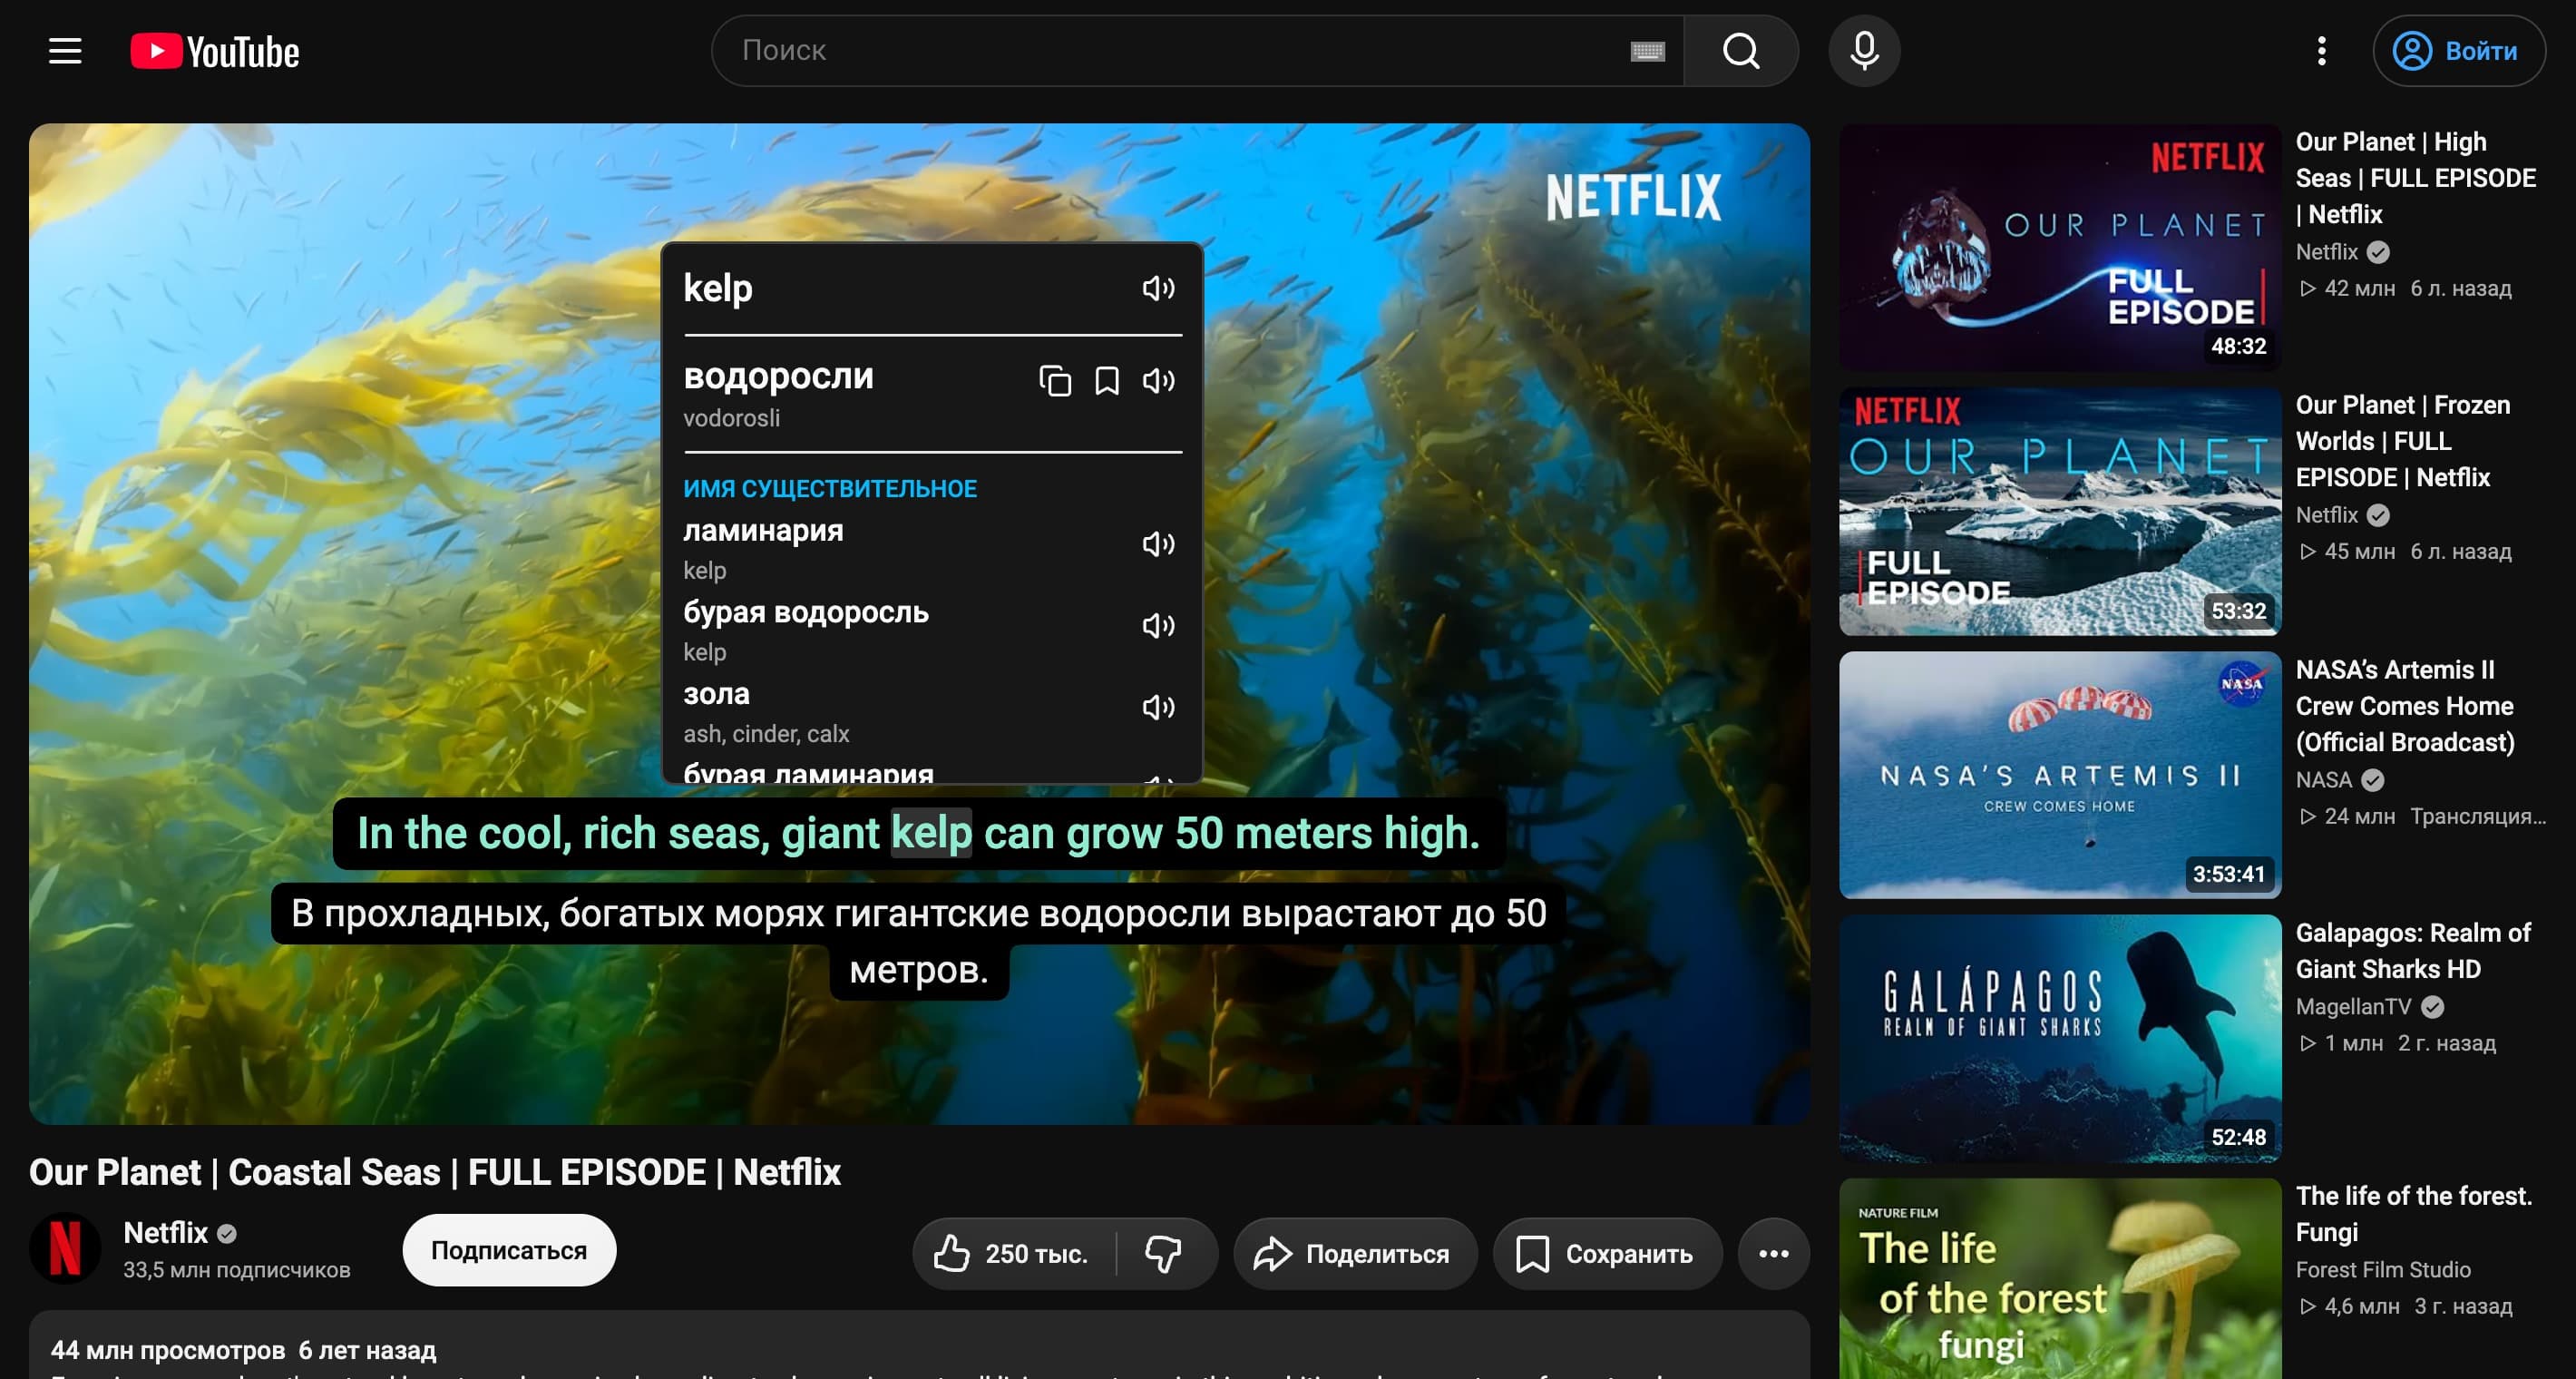Click the word meters in the English subtitle

(x=1303, y=833)
